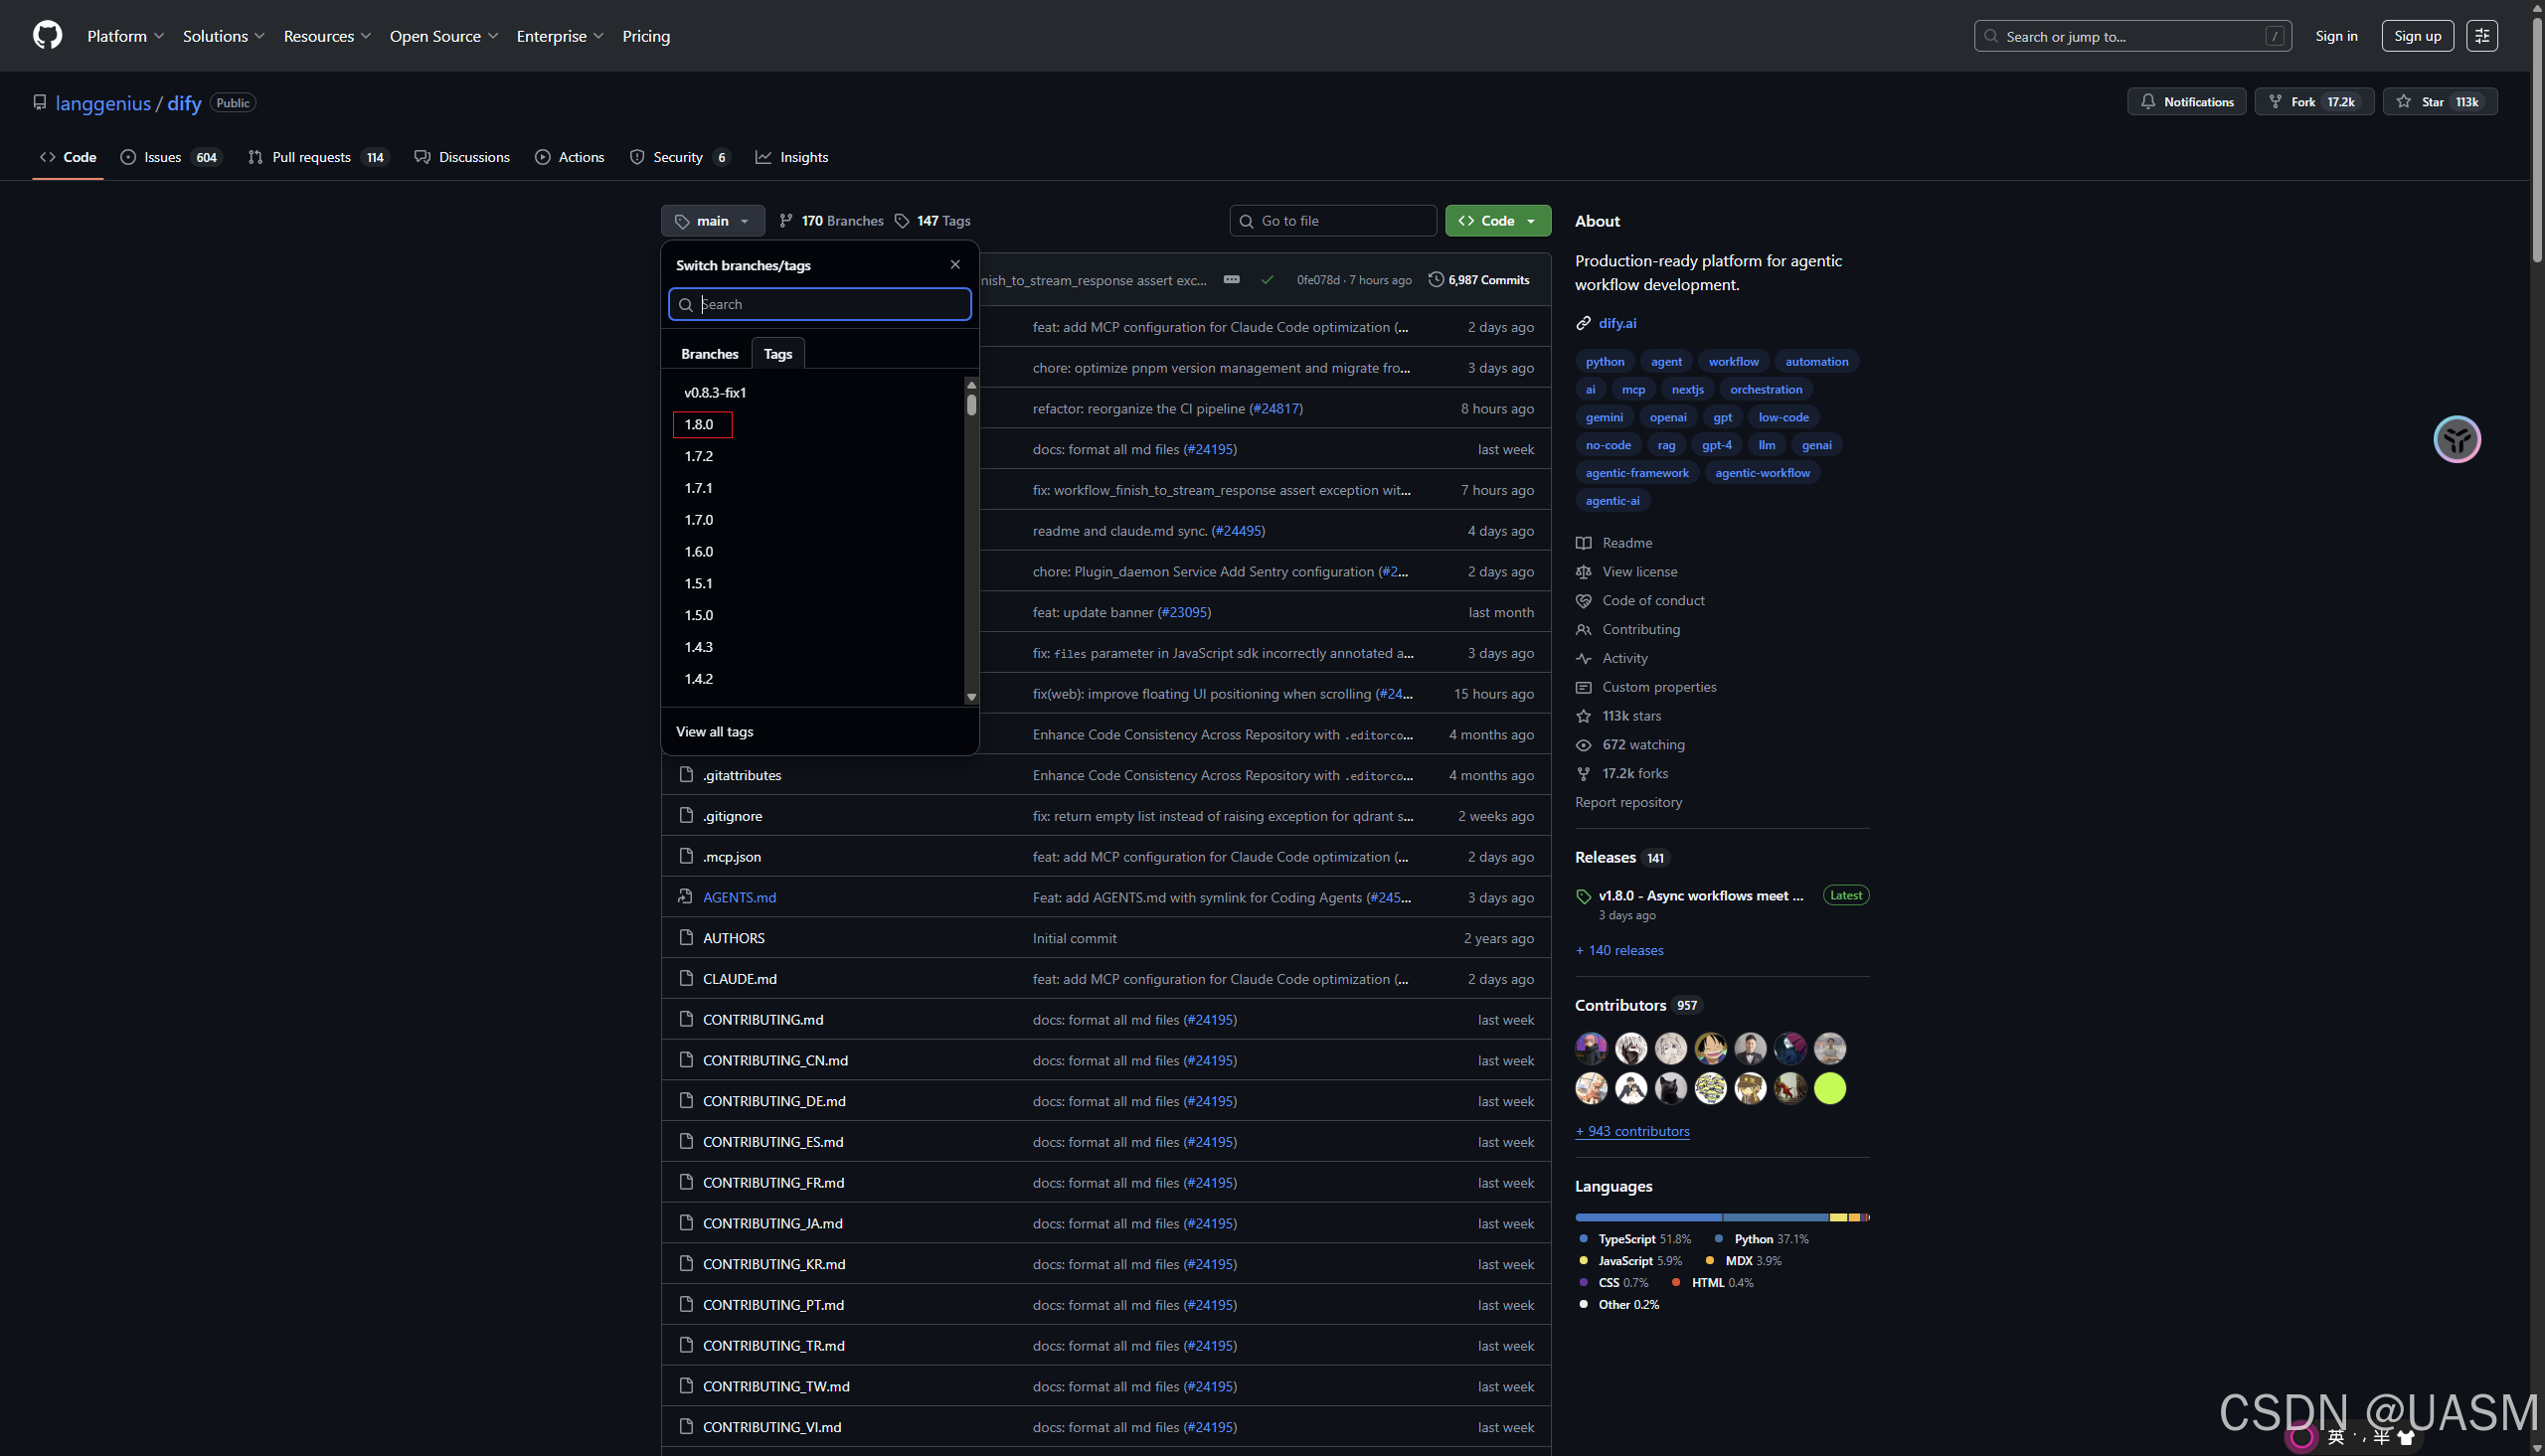Focus the Go to file field
The height and width of the screenshot is (1456, 2545).
pyautogui.click(x=1333, y=221)
